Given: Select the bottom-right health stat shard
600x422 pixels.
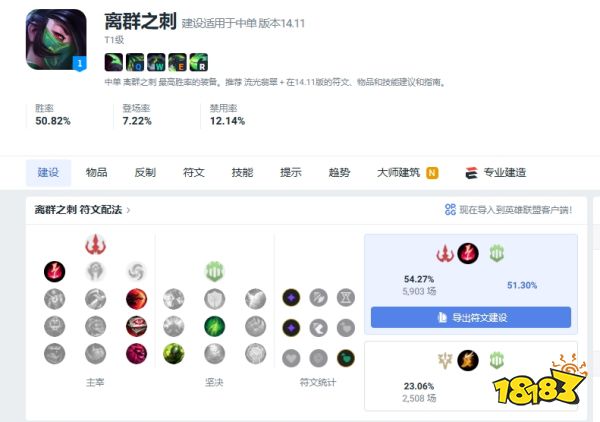Looking at the screenshot, I should pos(346,358).
